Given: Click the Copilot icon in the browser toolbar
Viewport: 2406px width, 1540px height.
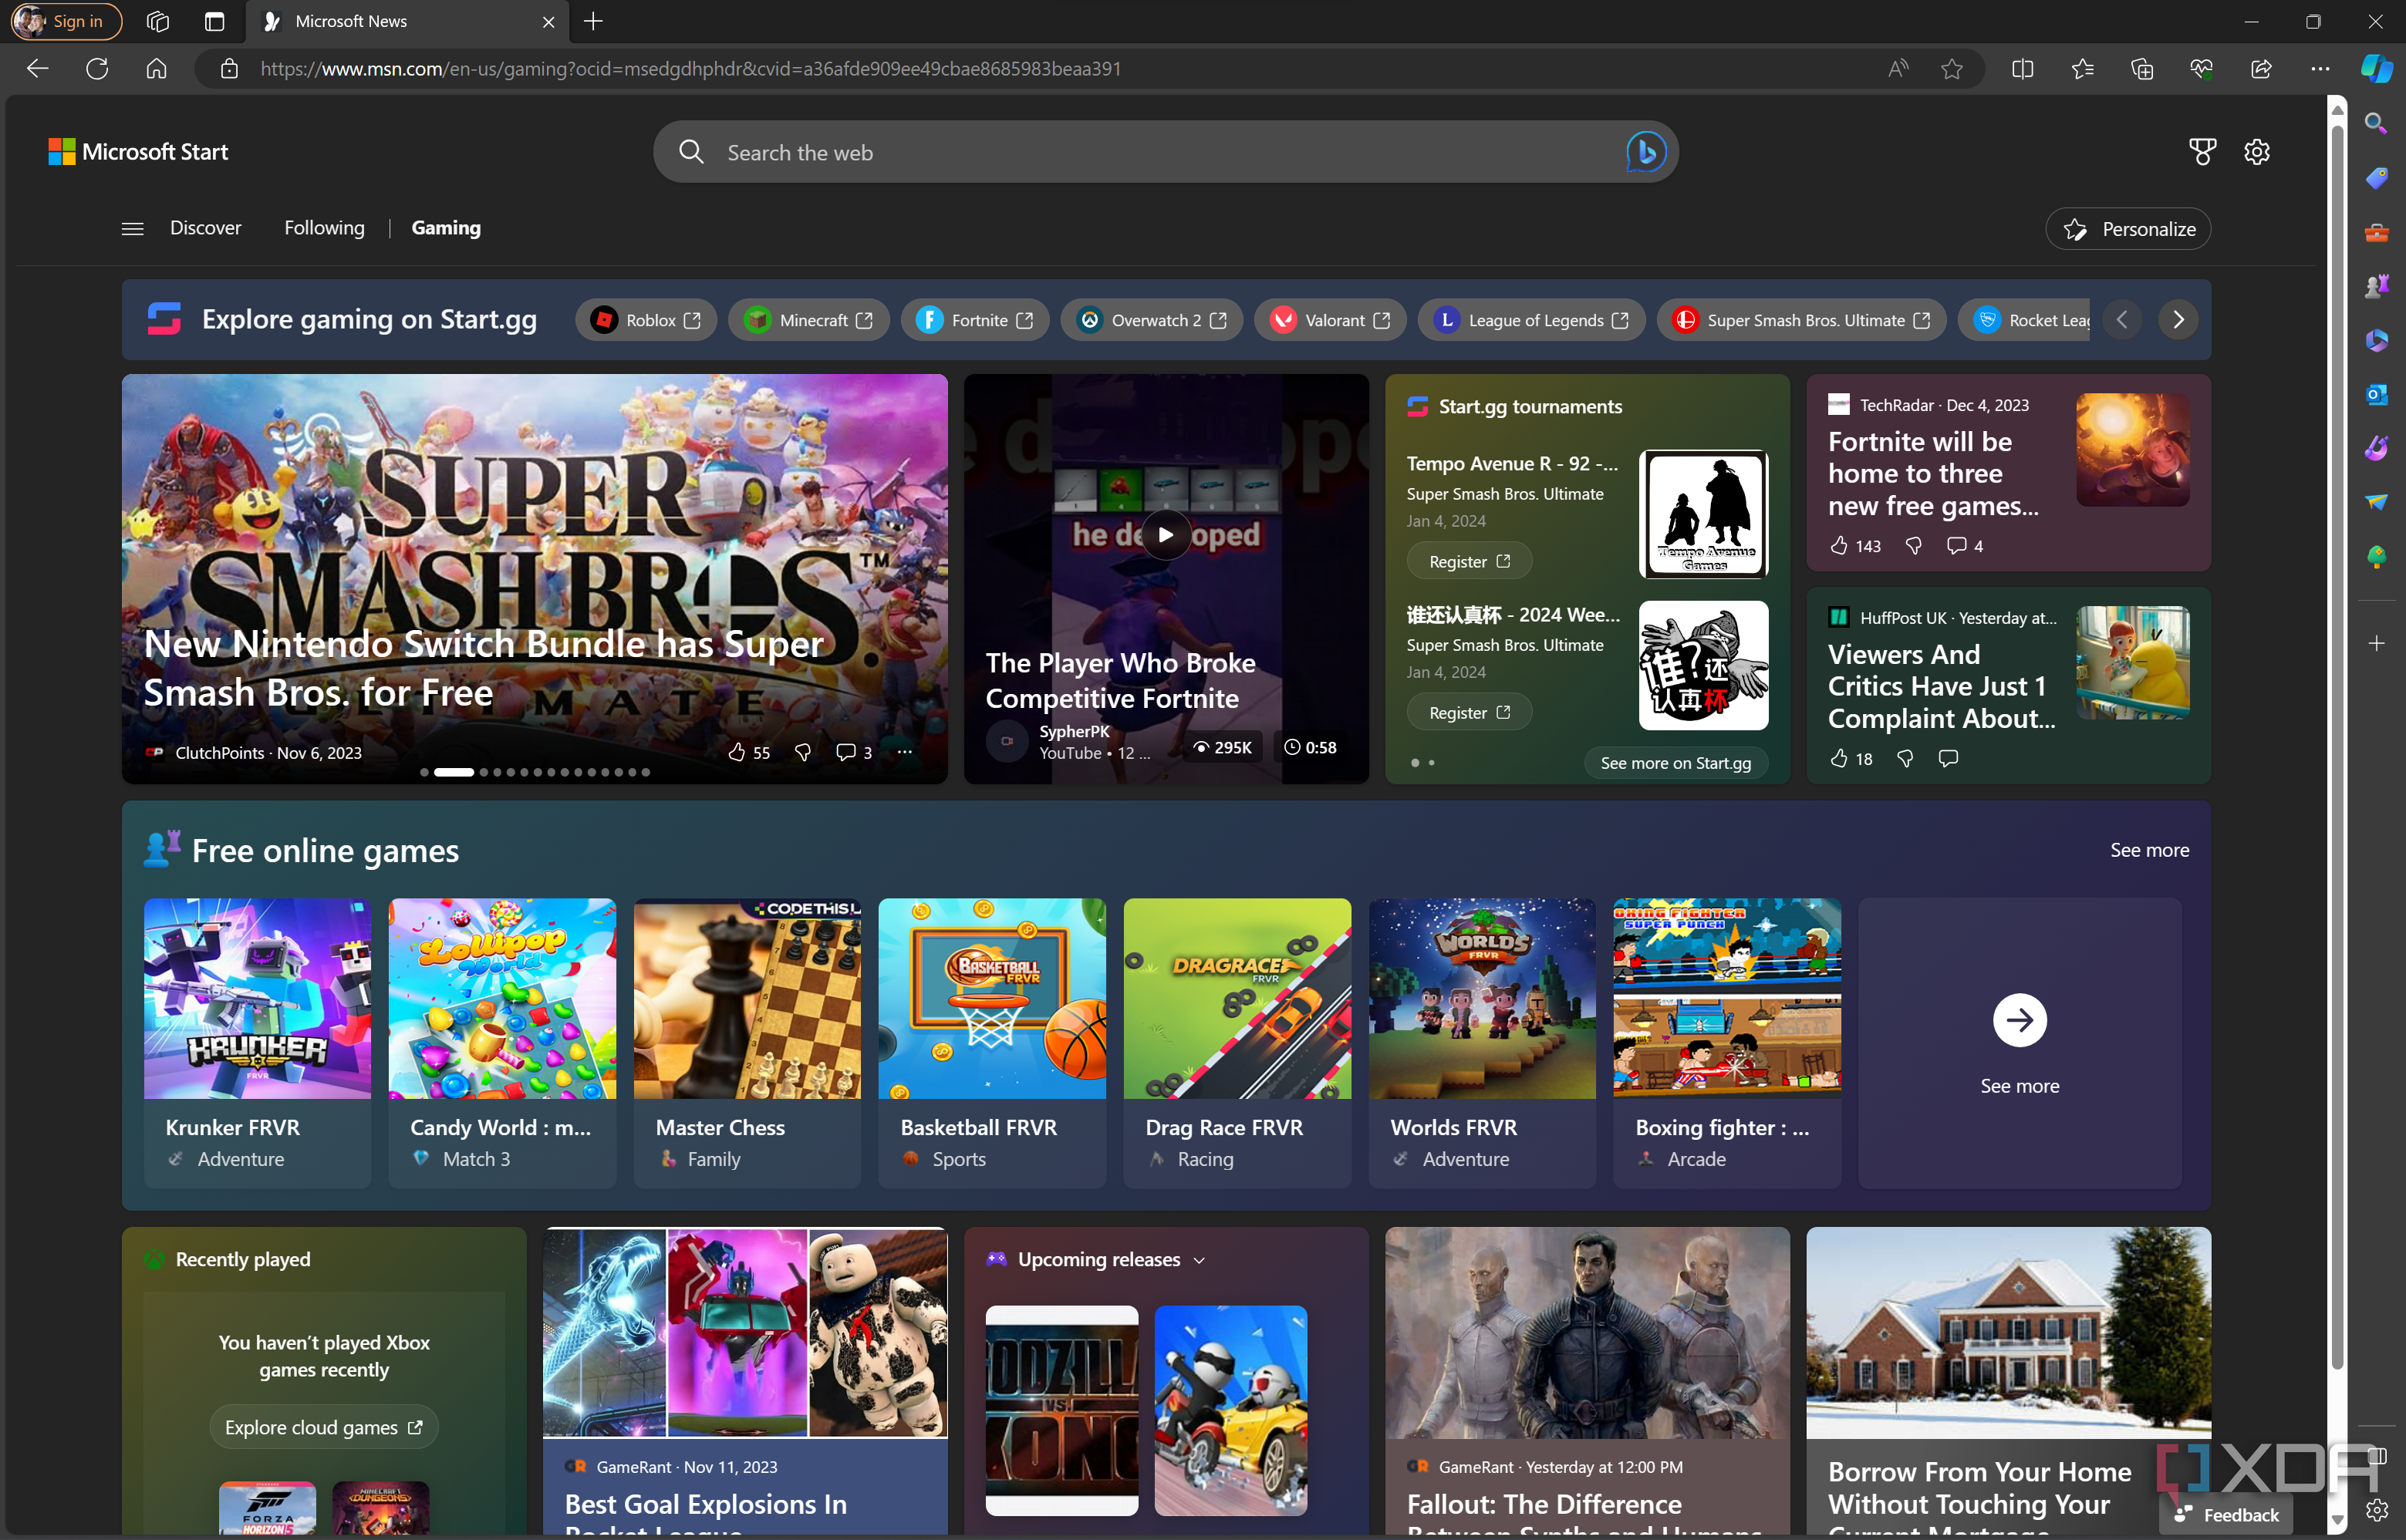Looking at the screenshot, I should [x=2375, y=69].
